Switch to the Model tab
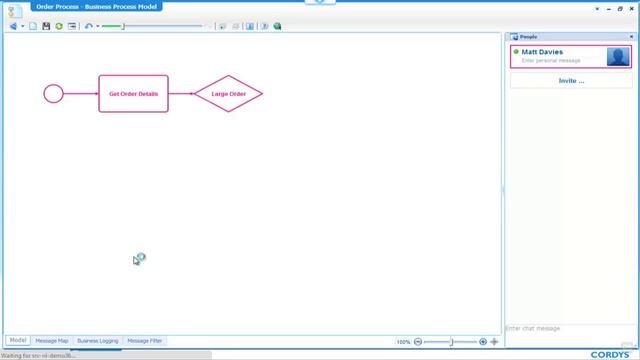 coord(18,340)
